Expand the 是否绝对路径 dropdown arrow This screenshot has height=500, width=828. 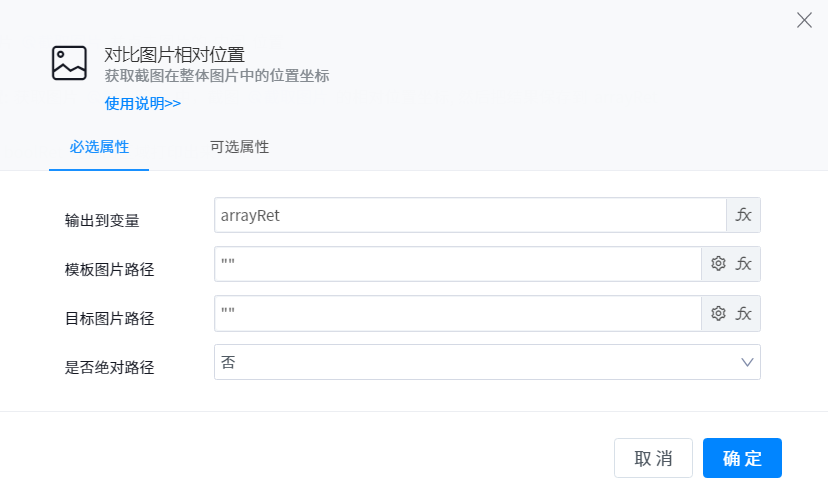tap(747, 362)
